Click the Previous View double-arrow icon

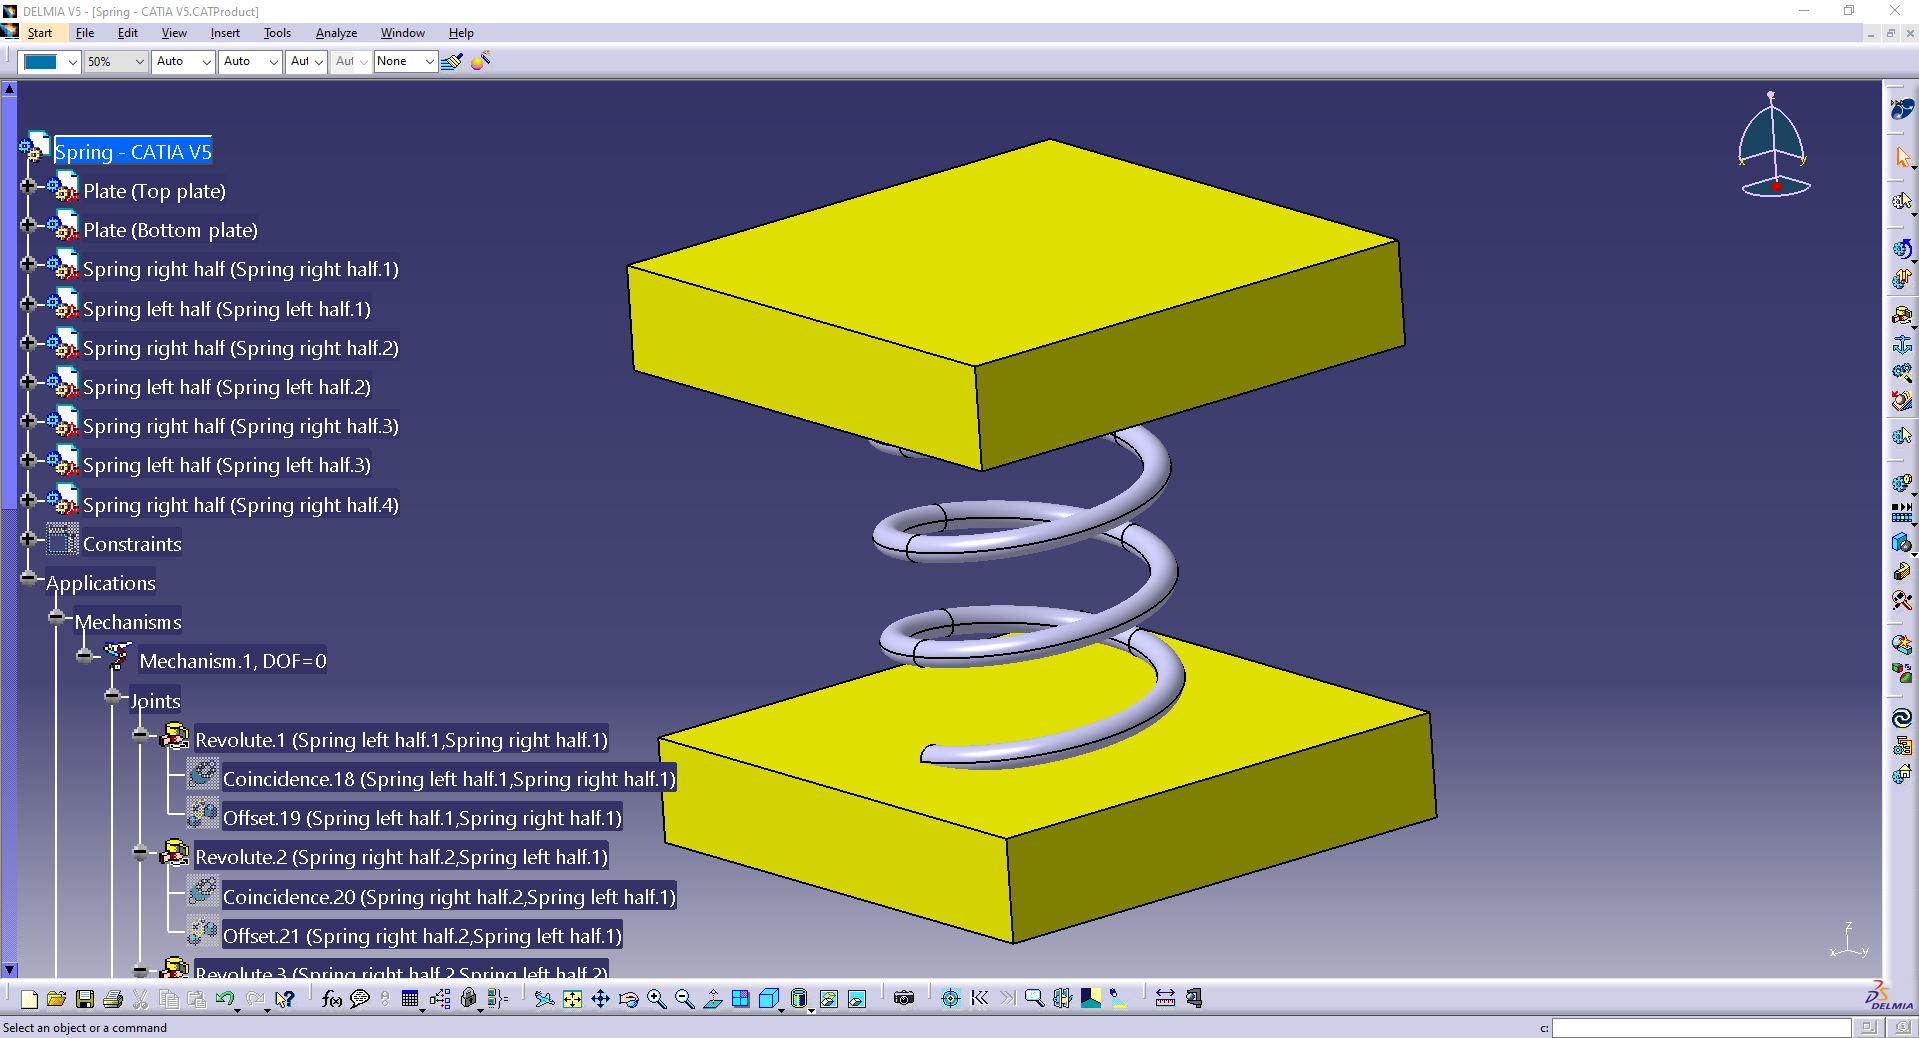pyautogui.click(x=979, y=998)
